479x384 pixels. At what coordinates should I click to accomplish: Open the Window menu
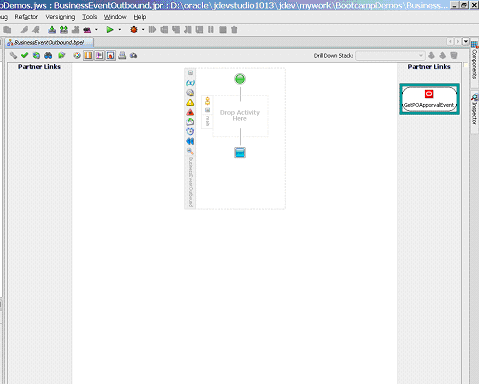click(x=115, y=17)
